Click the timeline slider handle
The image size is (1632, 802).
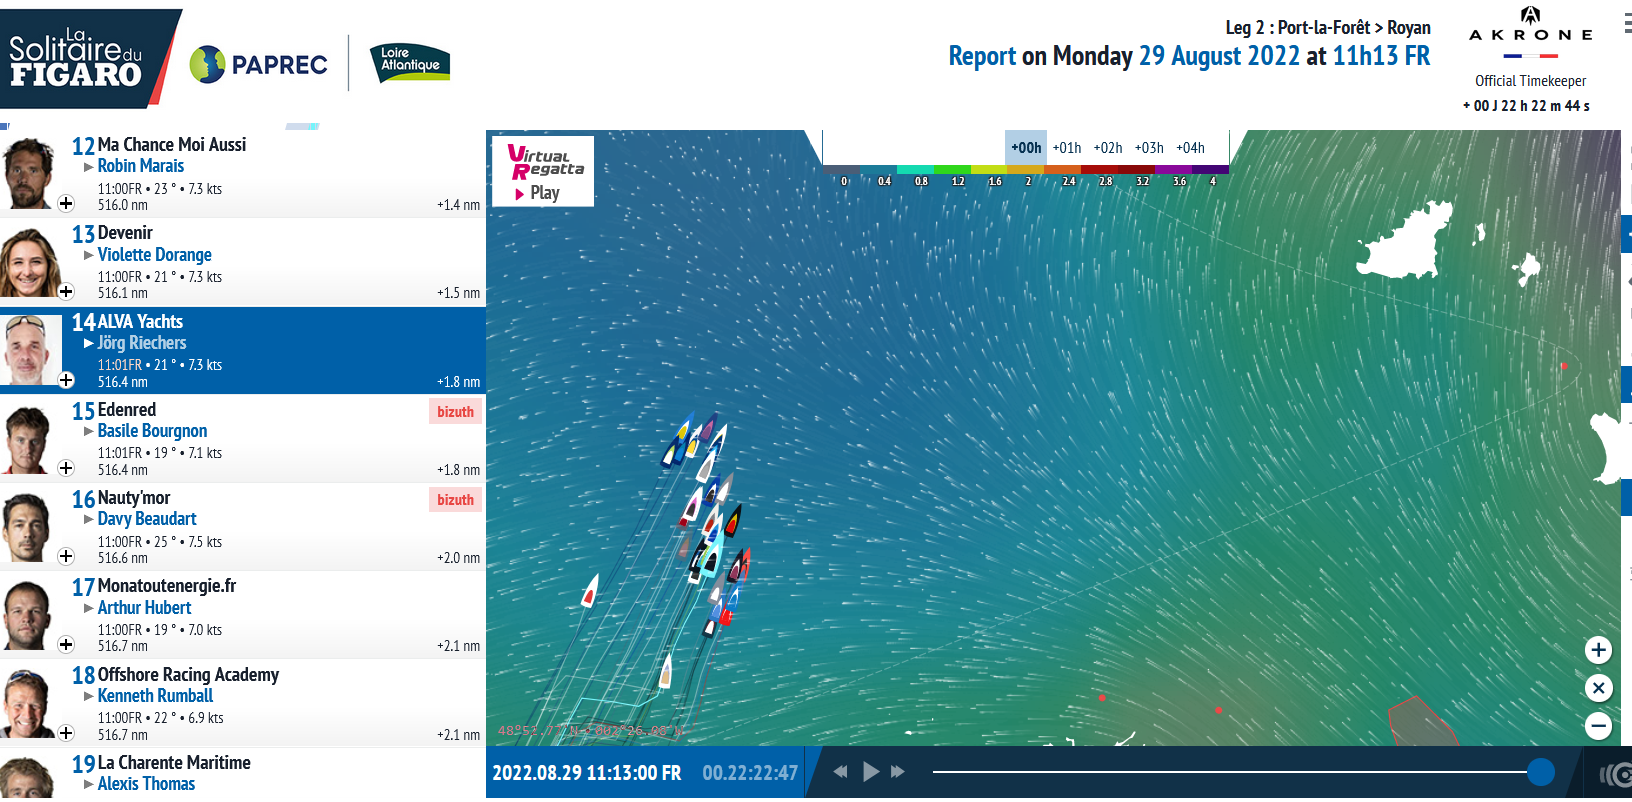point(1541,772)
